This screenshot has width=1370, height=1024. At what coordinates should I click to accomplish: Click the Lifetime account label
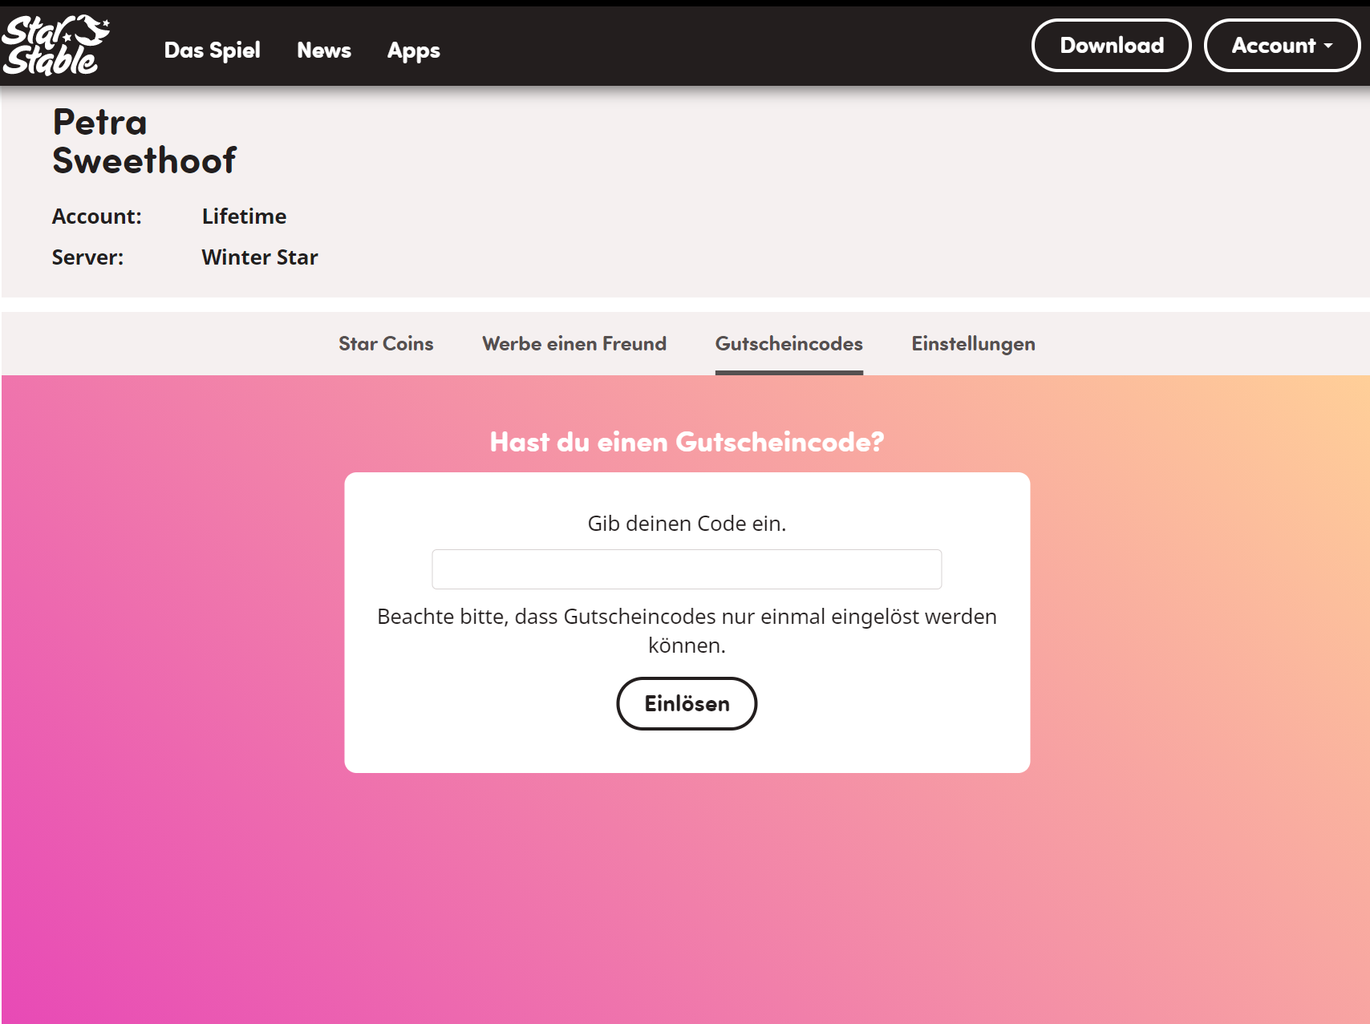pos(244,216)
